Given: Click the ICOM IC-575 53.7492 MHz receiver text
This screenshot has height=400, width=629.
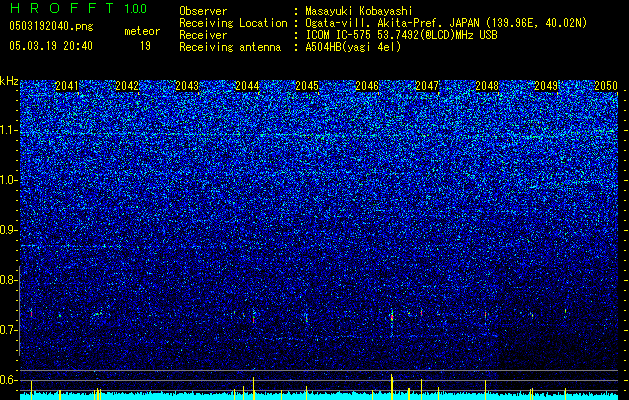Looking at the screenshot, I should (x=401, y=35).
